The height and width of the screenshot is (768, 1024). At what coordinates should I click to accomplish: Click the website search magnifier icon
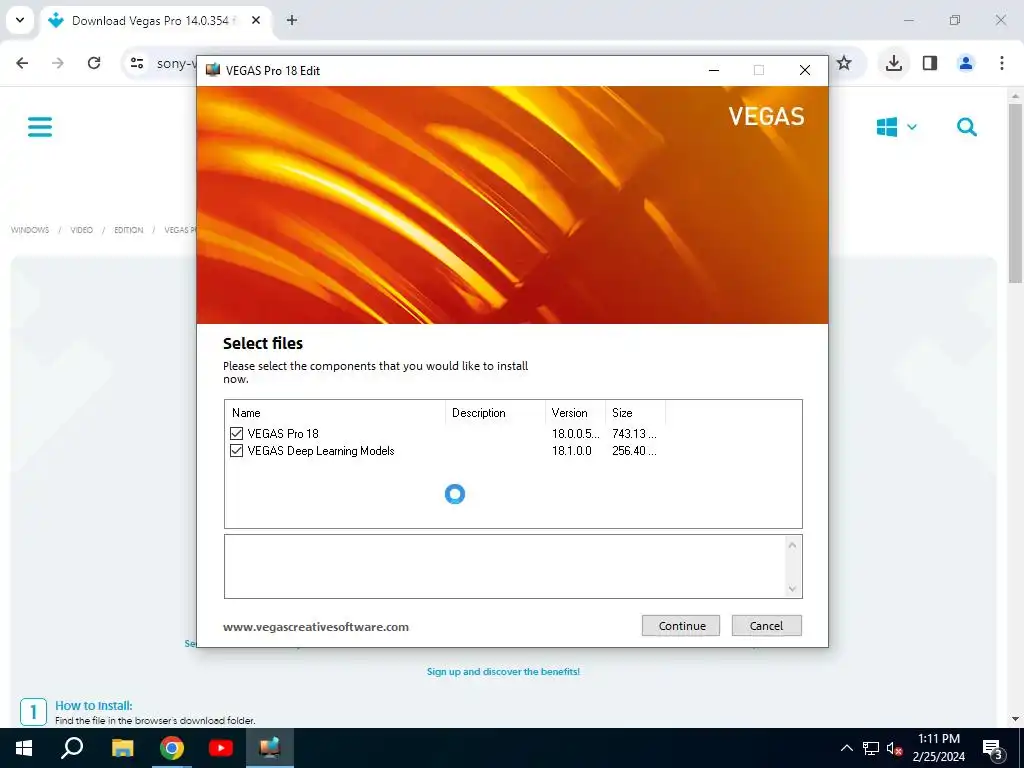point(967,127)
